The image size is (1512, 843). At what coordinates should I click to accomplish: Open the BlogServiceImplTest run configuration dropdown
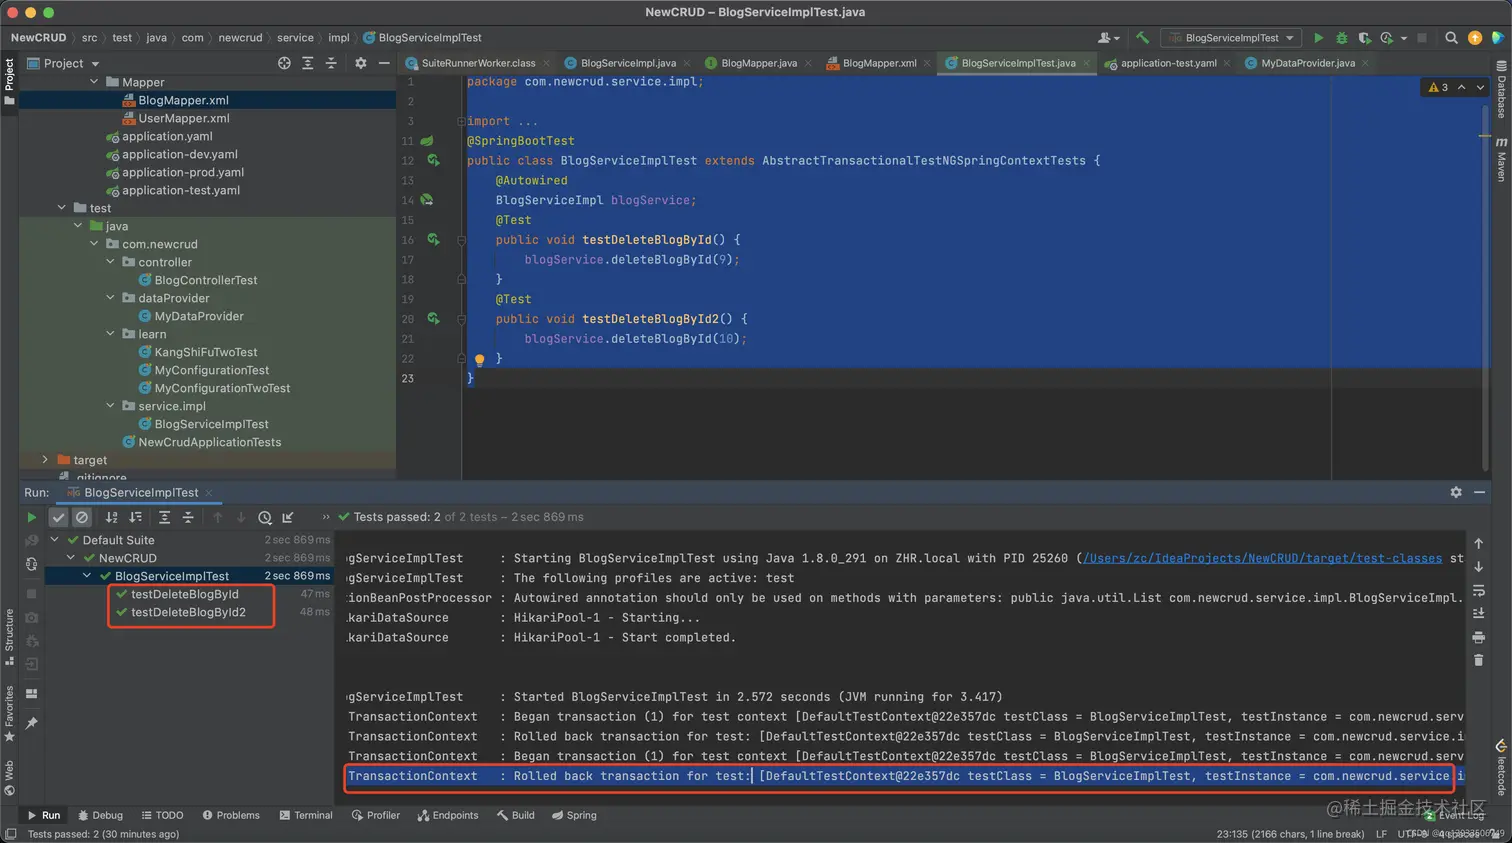pos(1231,38)
